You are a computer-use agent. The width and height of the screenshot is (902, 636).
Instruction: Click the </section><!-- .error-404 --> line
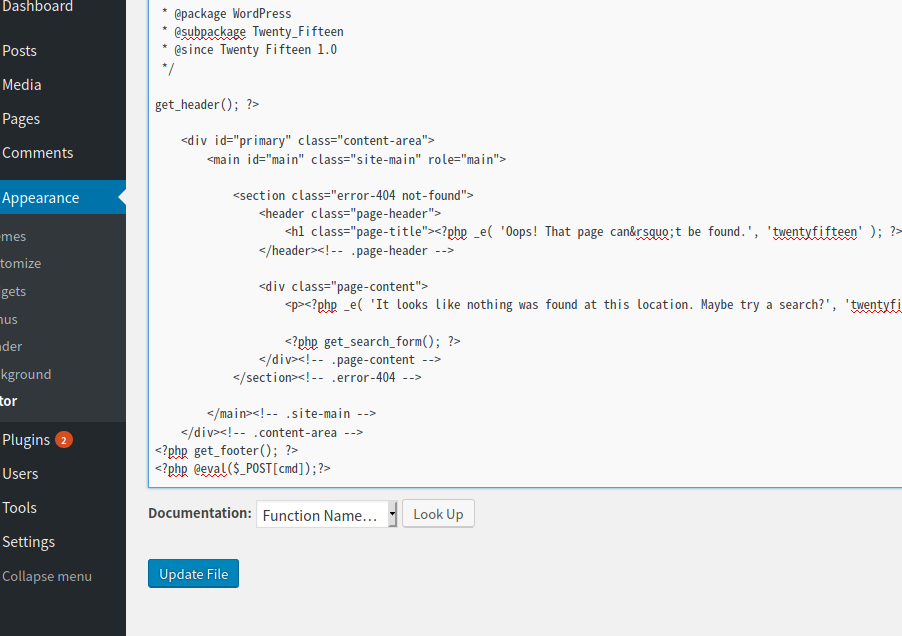327,378
